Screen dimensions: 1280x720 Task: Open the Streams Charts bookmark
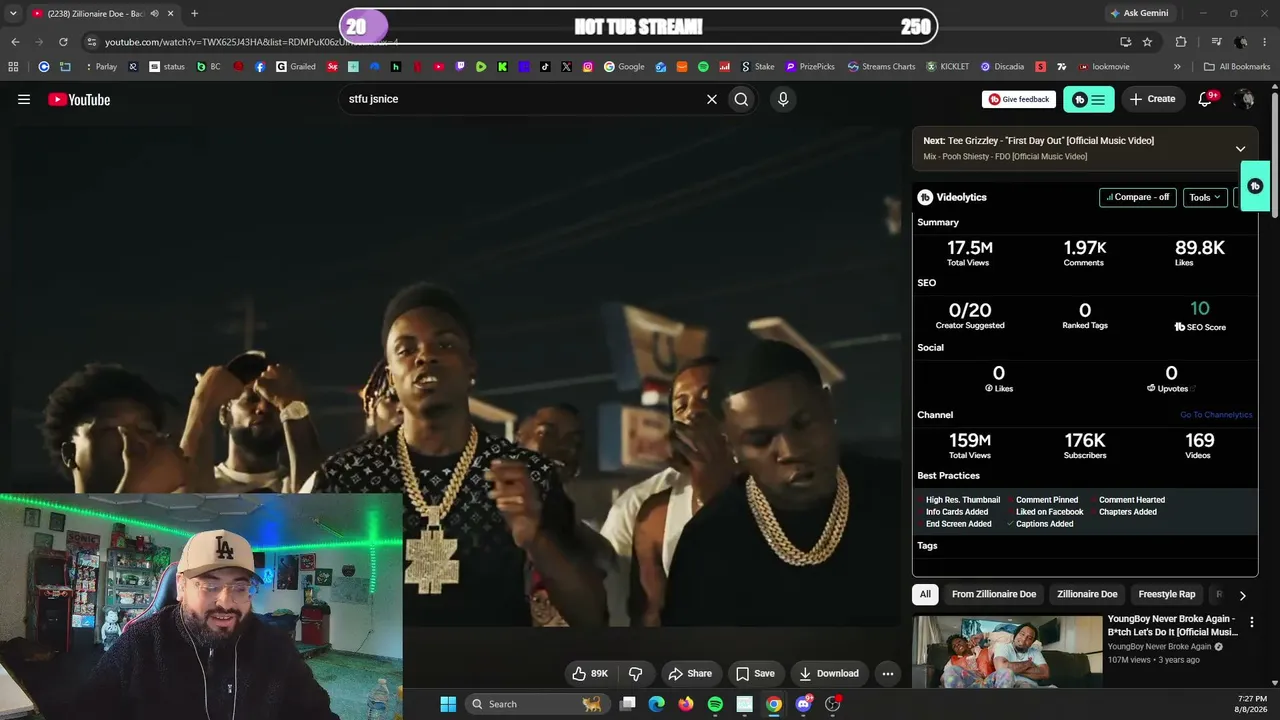[881, 67]
